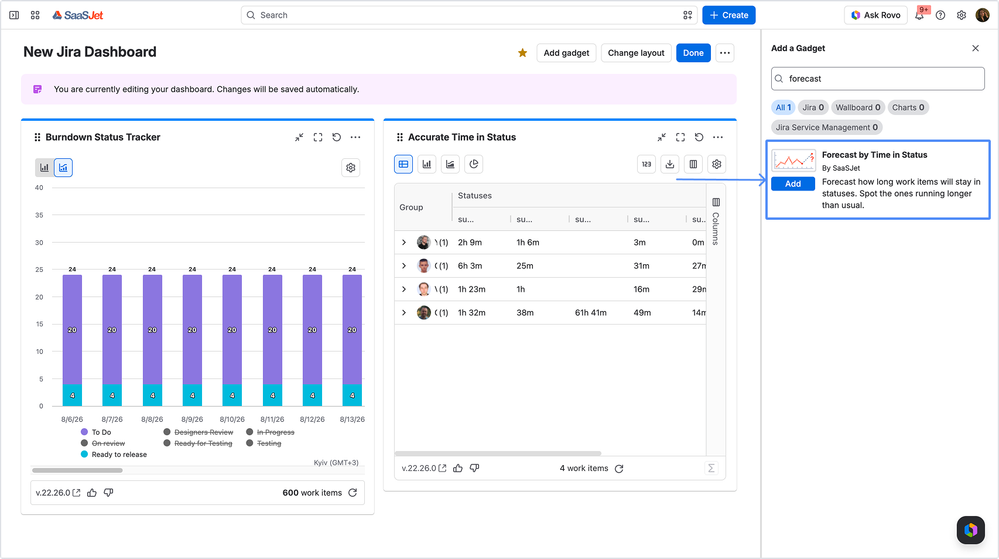Close the Add a Gadget panel
This screenshot has height=559, width=999.
975,48
